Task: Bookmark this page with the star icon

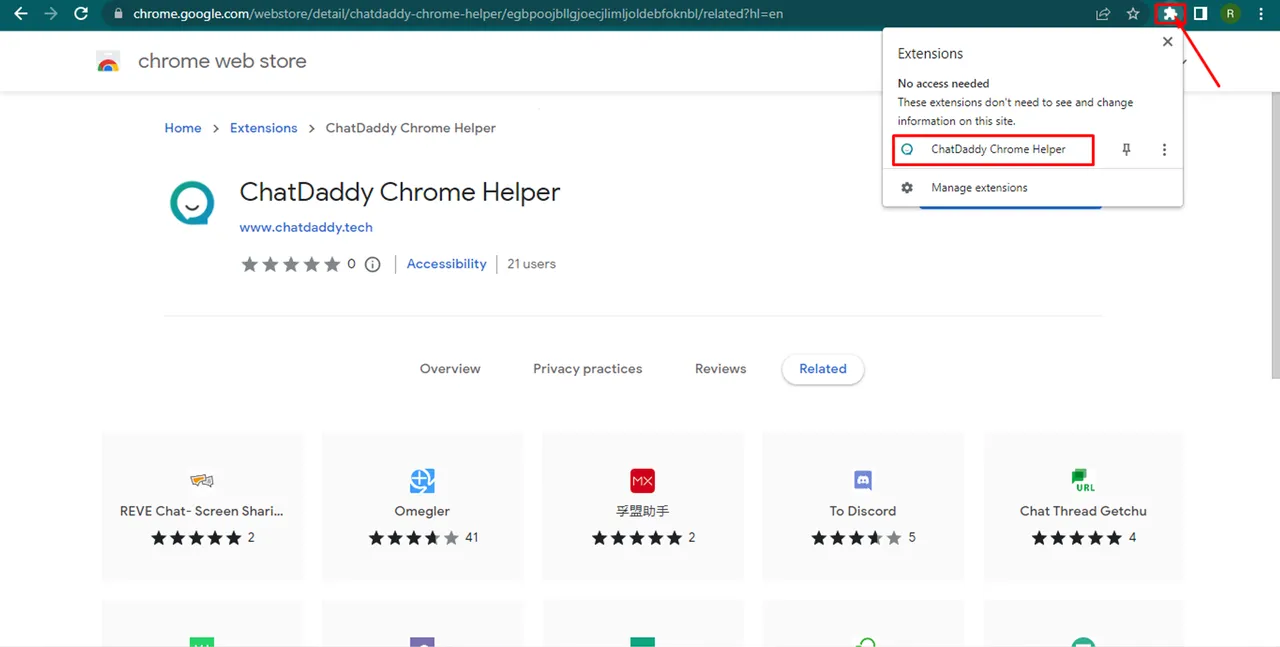Action: [1133, 14]
